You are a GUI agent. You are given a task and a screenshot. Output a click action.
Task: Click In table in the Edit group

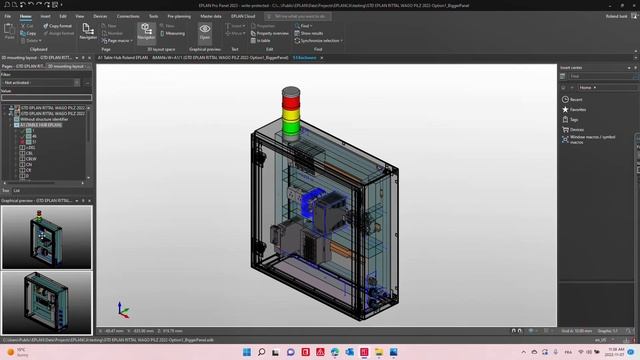coord(260,41)
